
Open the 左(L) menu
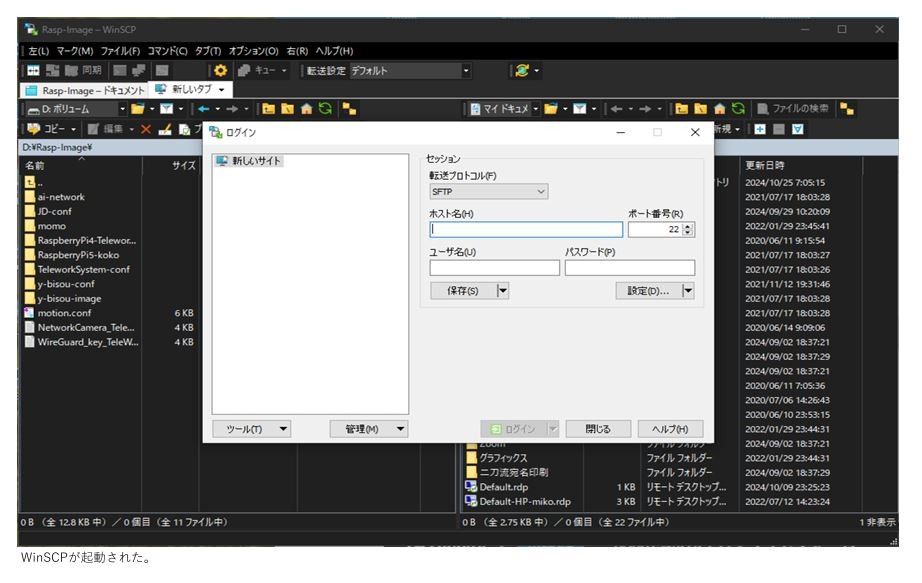click(39, 51)
